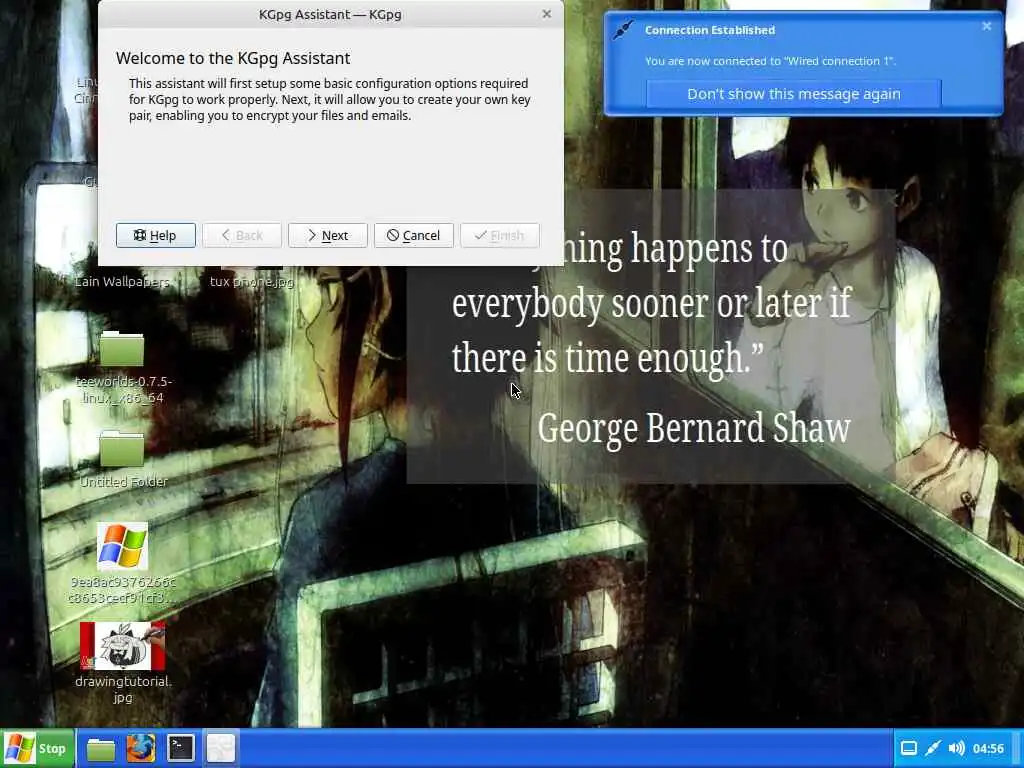The height and width of the screenshot is (768, 1024).
Task: Select the drawingtutorial.jpg thumbnail
Action: point(123,646)
